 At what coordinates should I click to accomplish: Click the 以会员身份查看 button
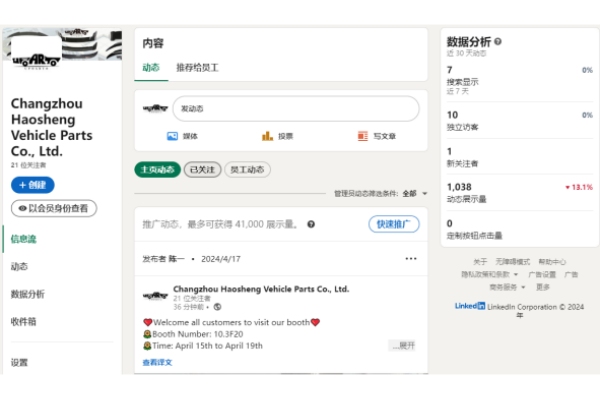click(54, 208)
